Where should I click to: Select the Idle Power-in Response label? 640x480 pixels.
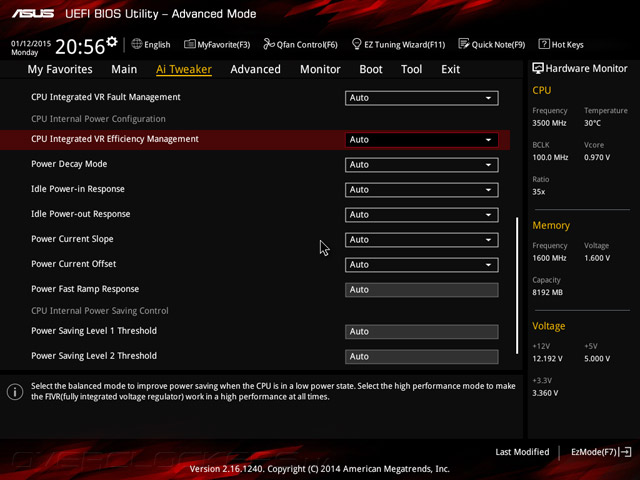(78, 189)
